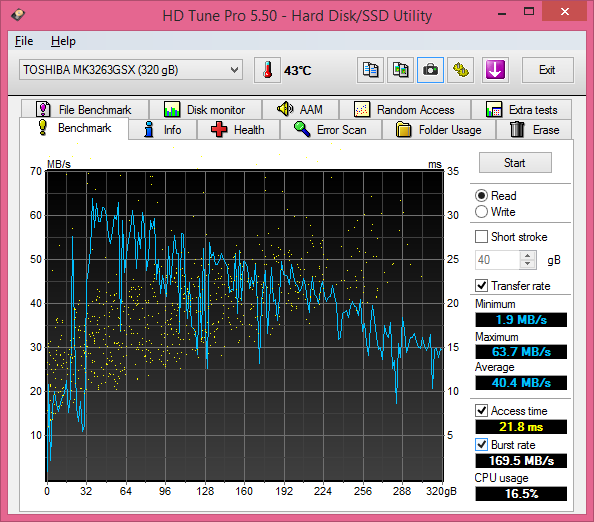Expand the TOSHIBA MK3263GSX drive dropdown
The image size is (594, 522).
click(131, 70)
